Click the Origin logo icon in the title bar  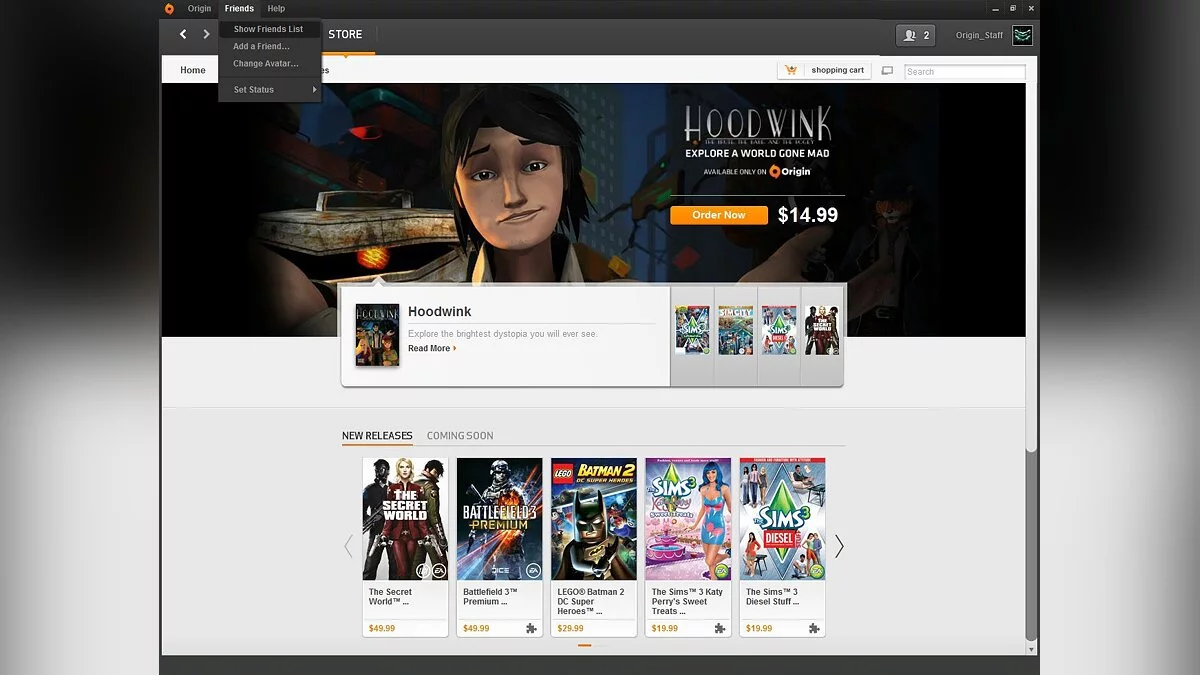click(x=169, y=9)
